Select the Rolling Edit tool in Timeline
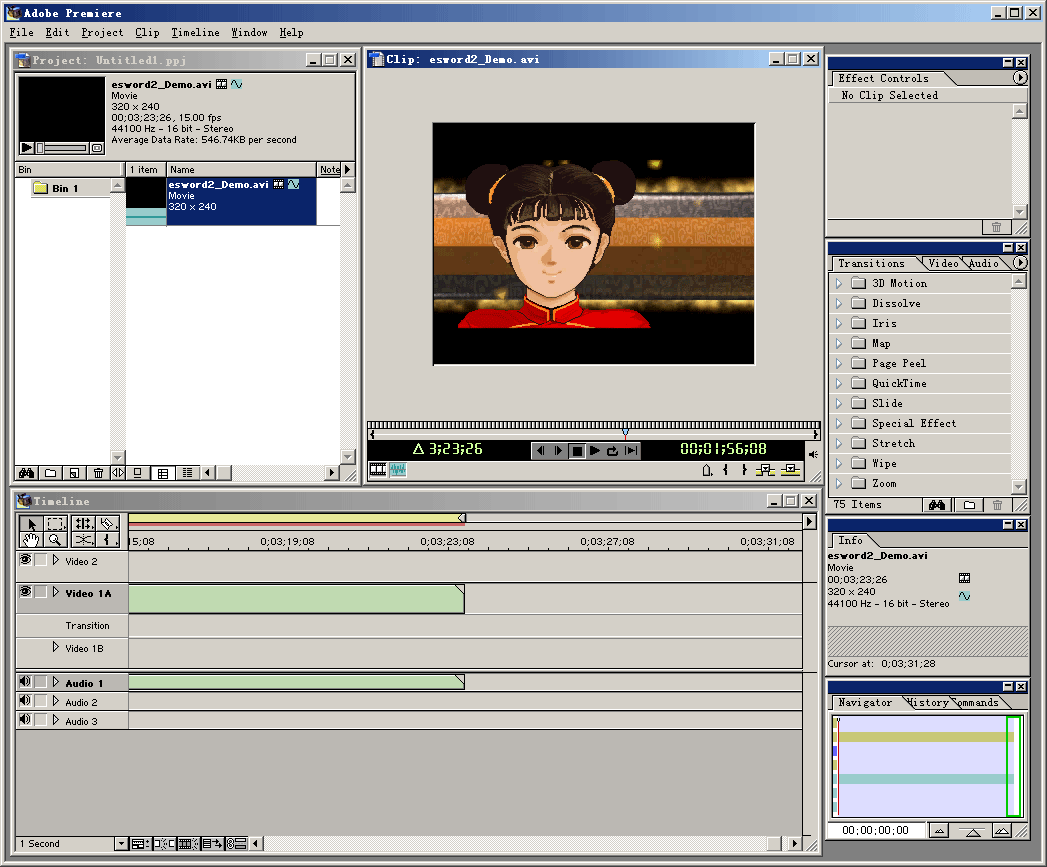 pyautogui.click(x=83, y=524)
